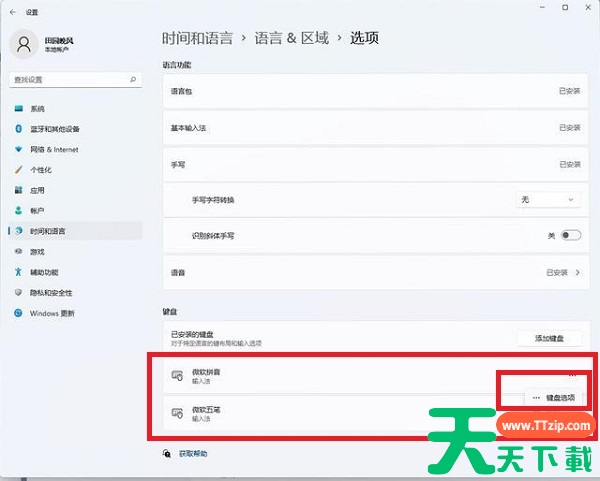Click the 选项 breadcrumb heading
The image size is (600, 481).
pyautogui.click(x=364, y=38)
